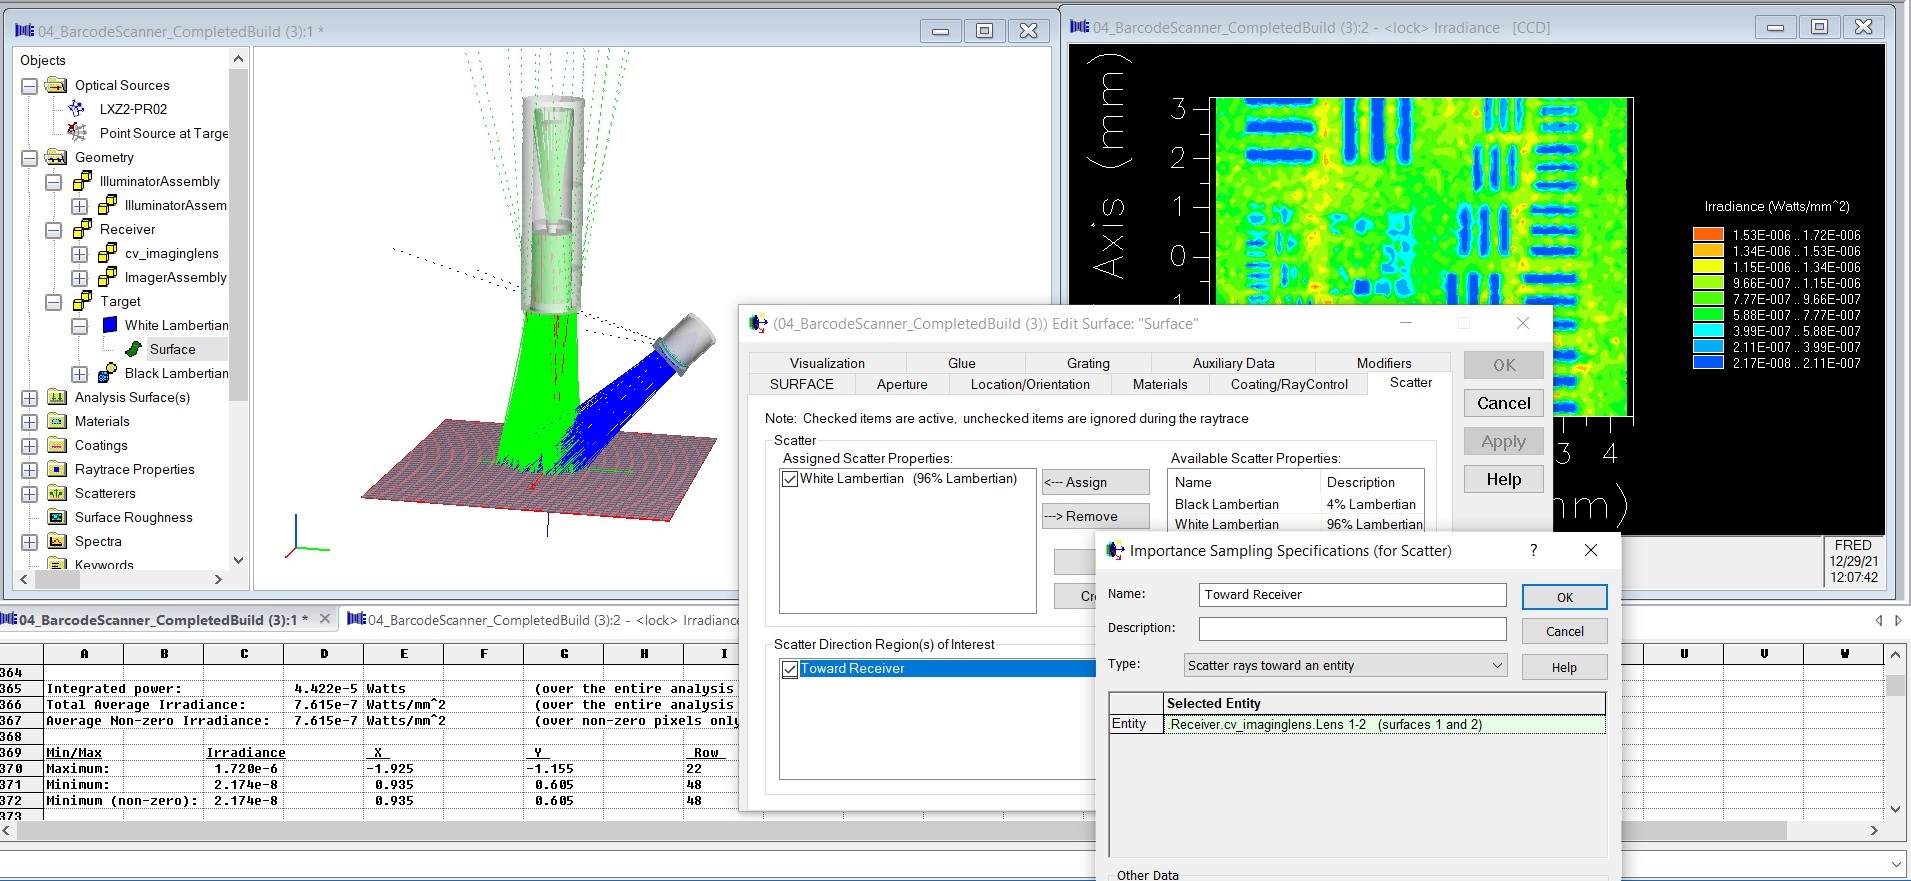Click the Optical Sources folder icon
Viewport: 1911px width, 881px height.
tap(57, 85)
